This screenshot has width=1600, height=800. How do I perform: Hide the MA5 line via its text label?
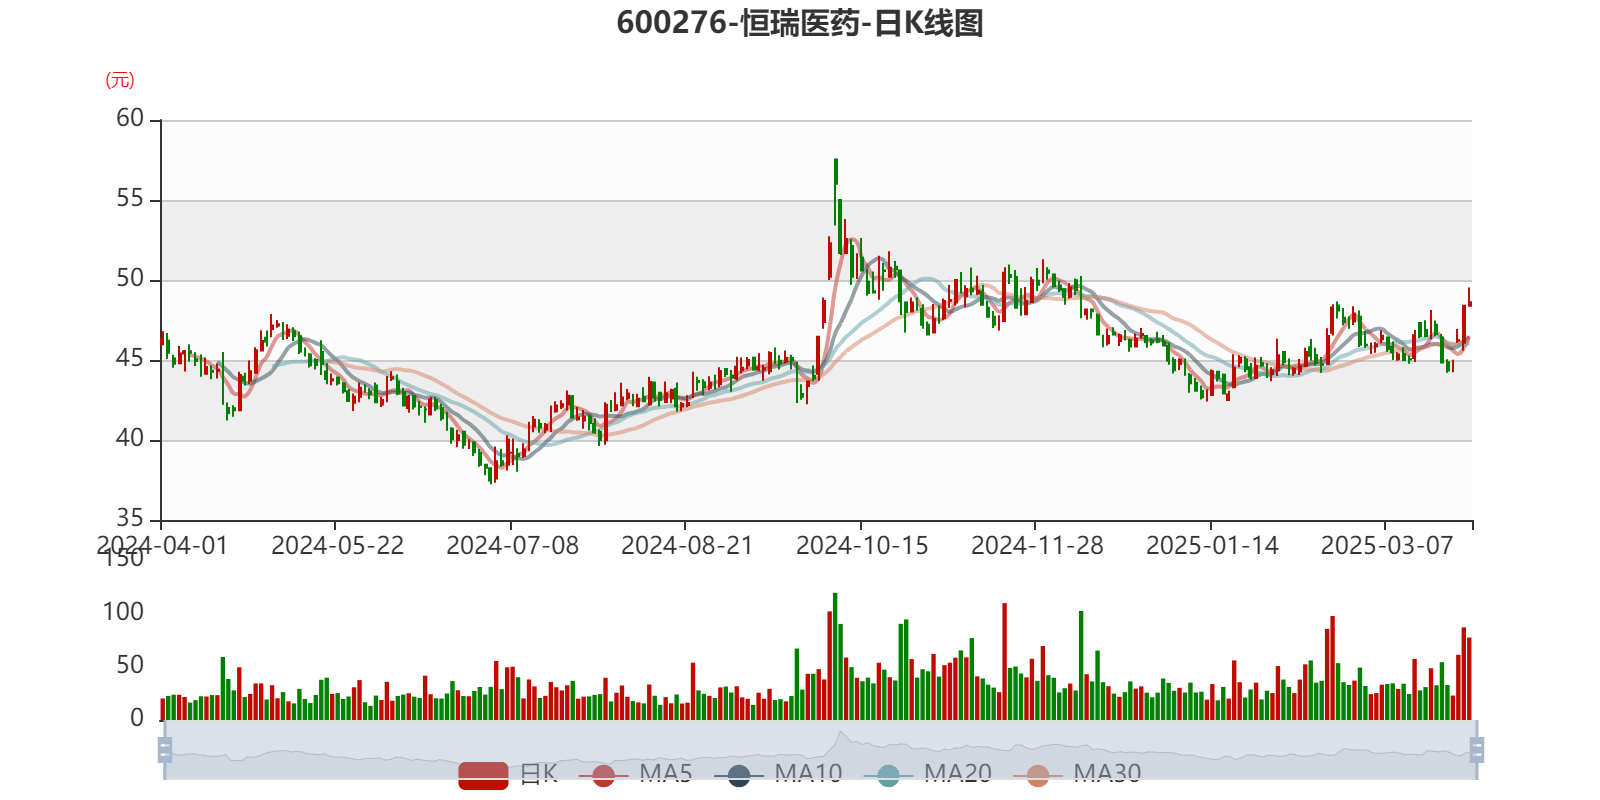coord(666,773)
